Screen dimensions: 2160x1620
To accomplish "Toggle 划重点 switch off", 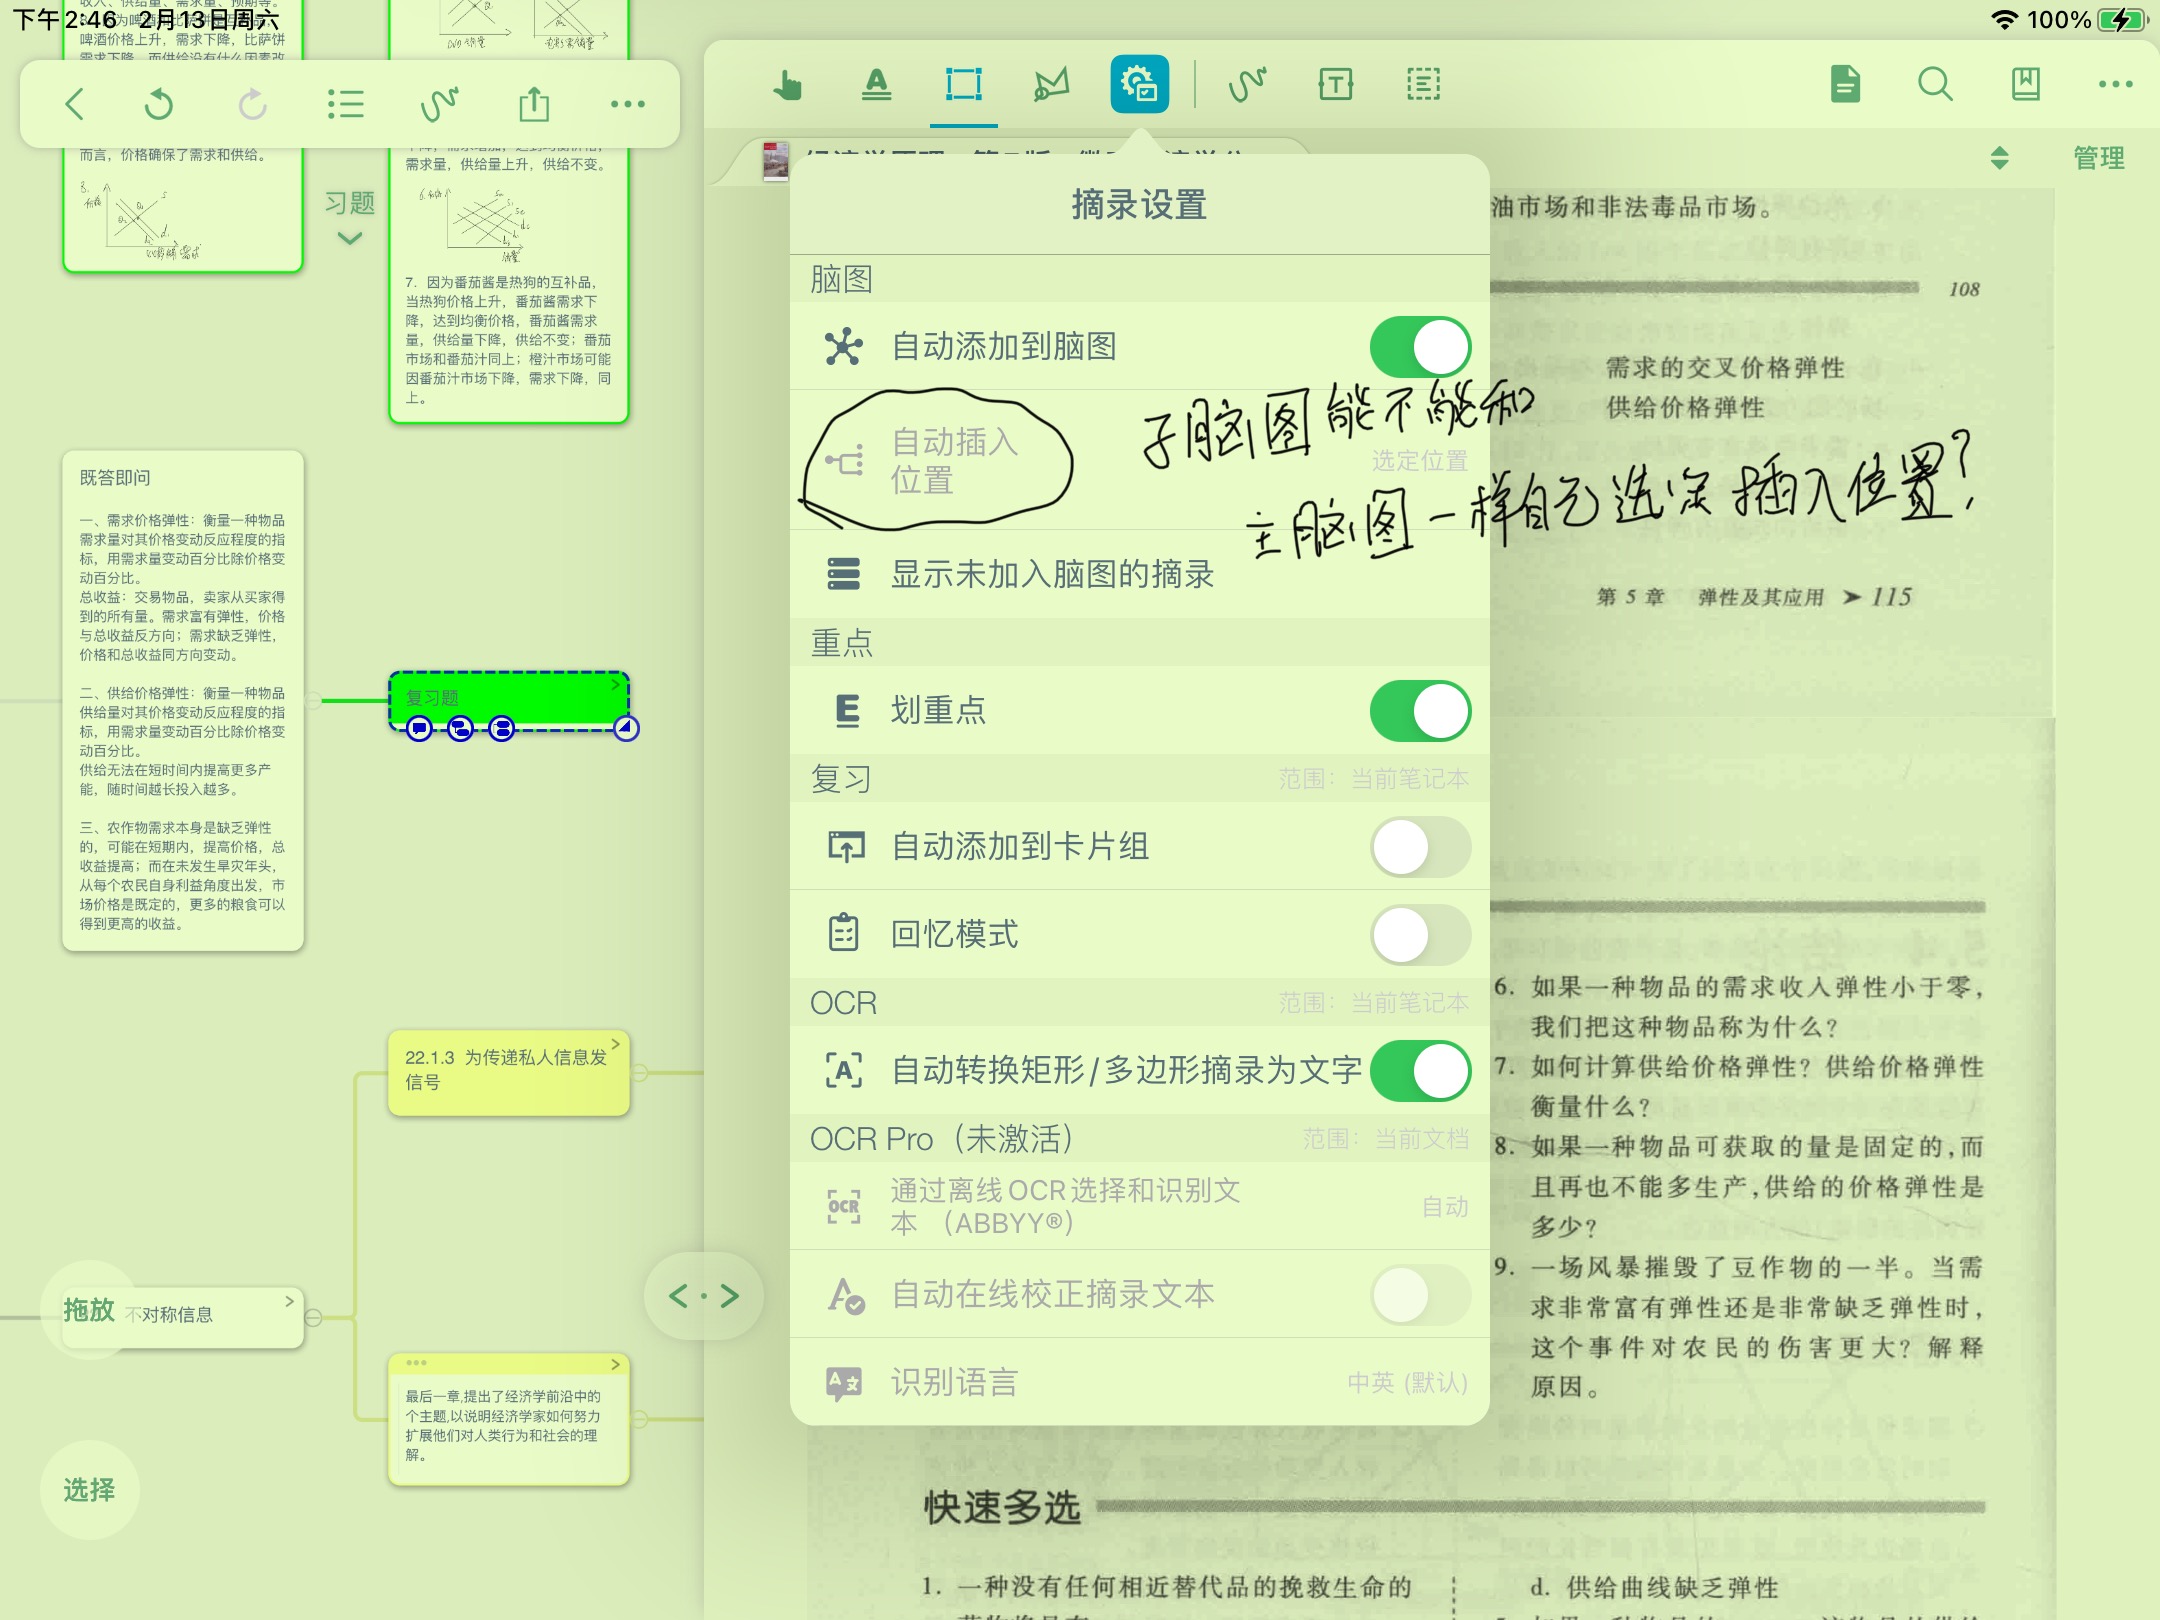I will click(1420, 711).
